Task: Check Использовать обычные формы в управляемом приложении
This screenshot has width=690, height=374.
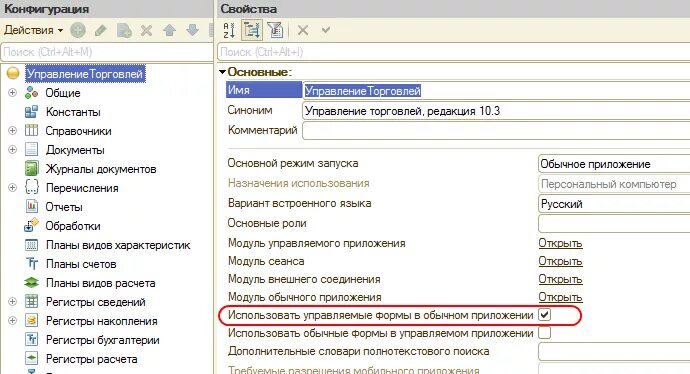Action: click(x=545, y=333)
